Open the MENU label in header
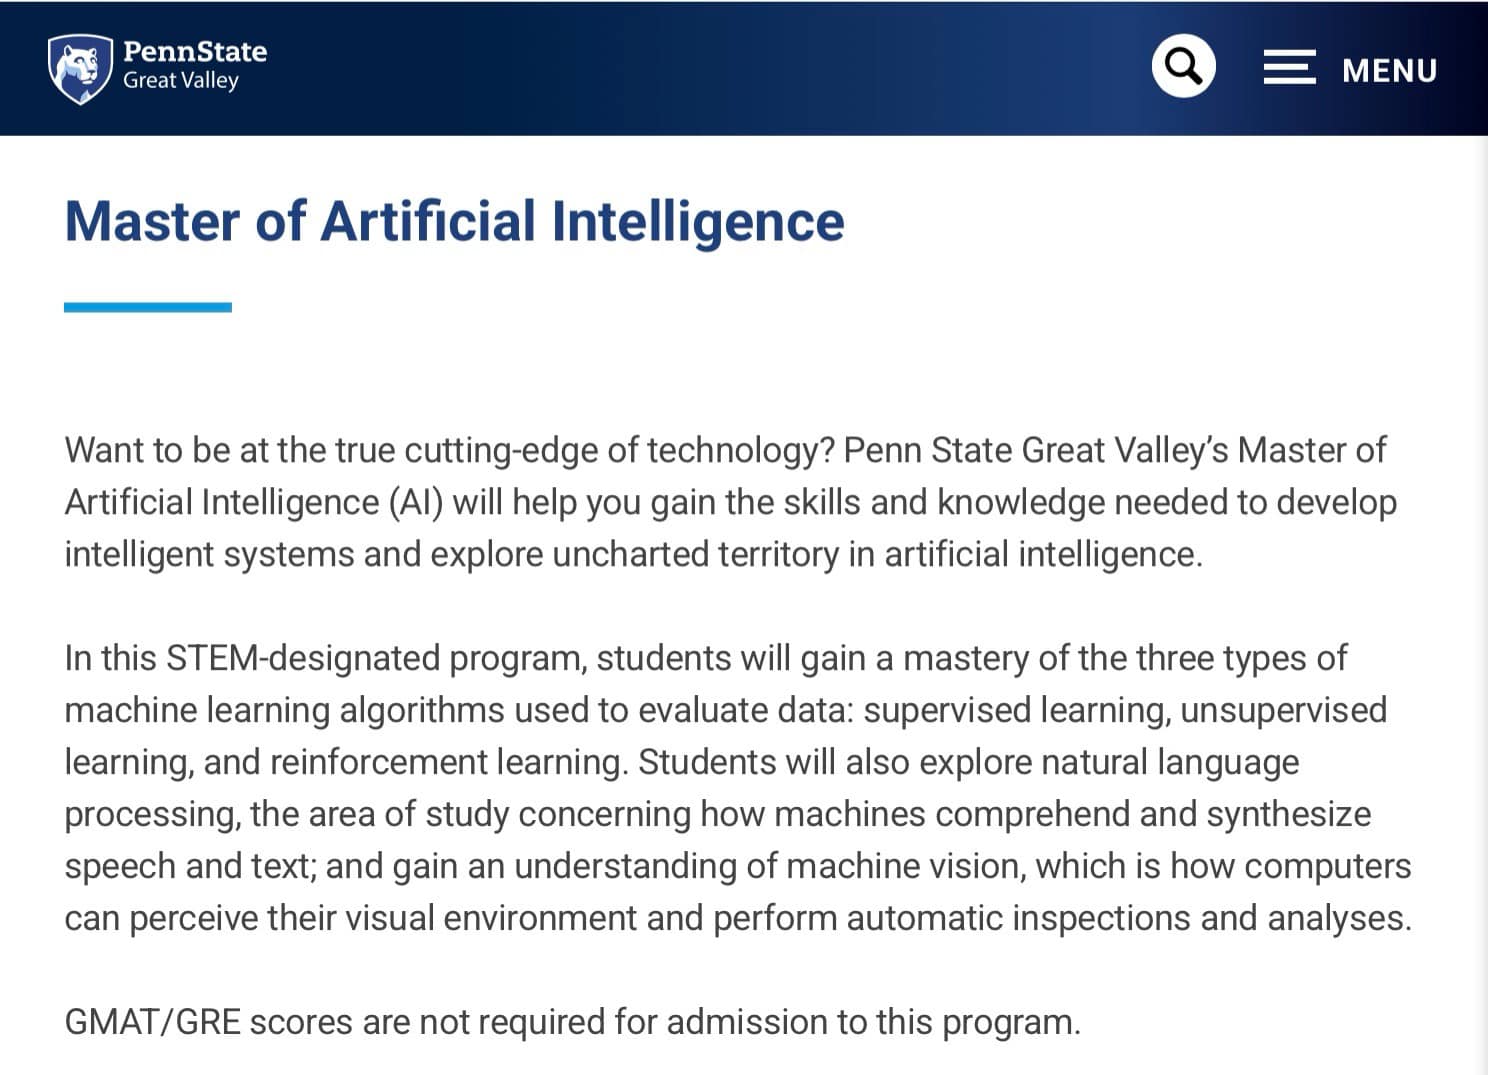This screenshot has width=1488, height=1075. tap(1389, 71)
